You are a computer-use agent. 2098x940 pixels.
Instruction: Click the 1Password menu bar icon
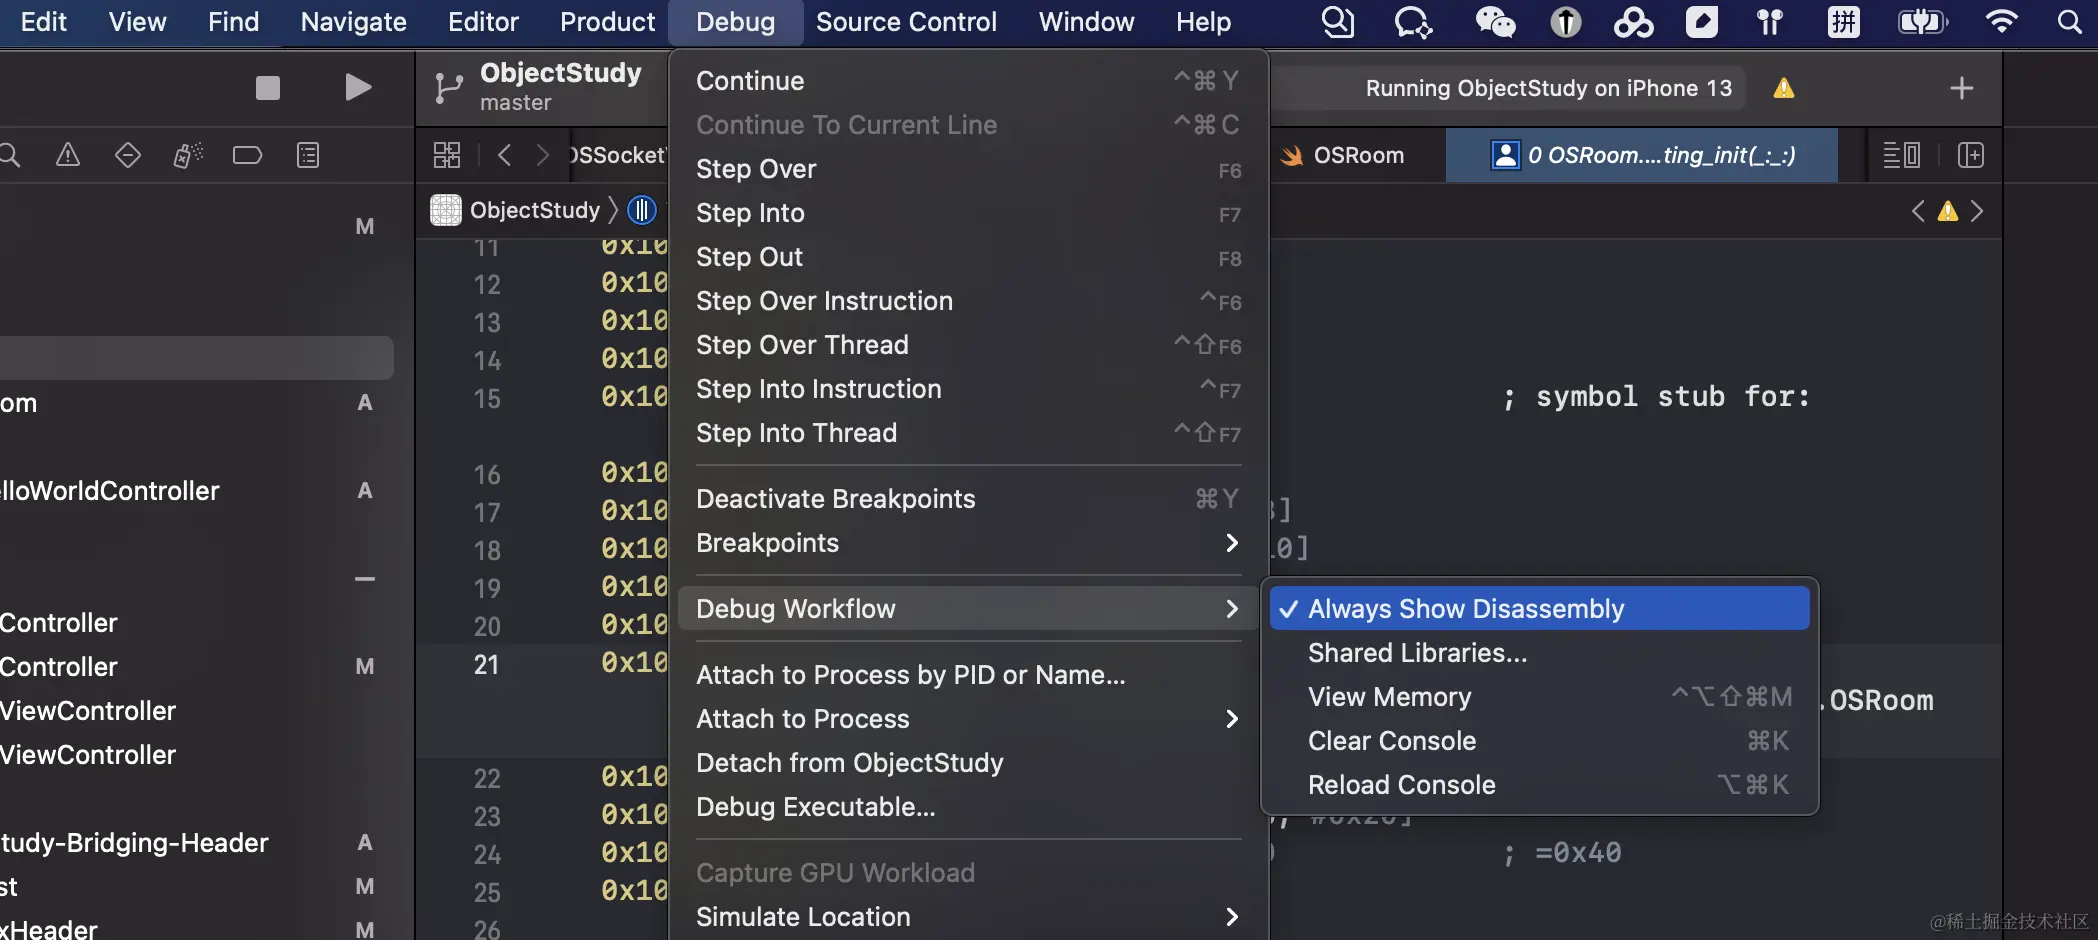pos(1566,22)
